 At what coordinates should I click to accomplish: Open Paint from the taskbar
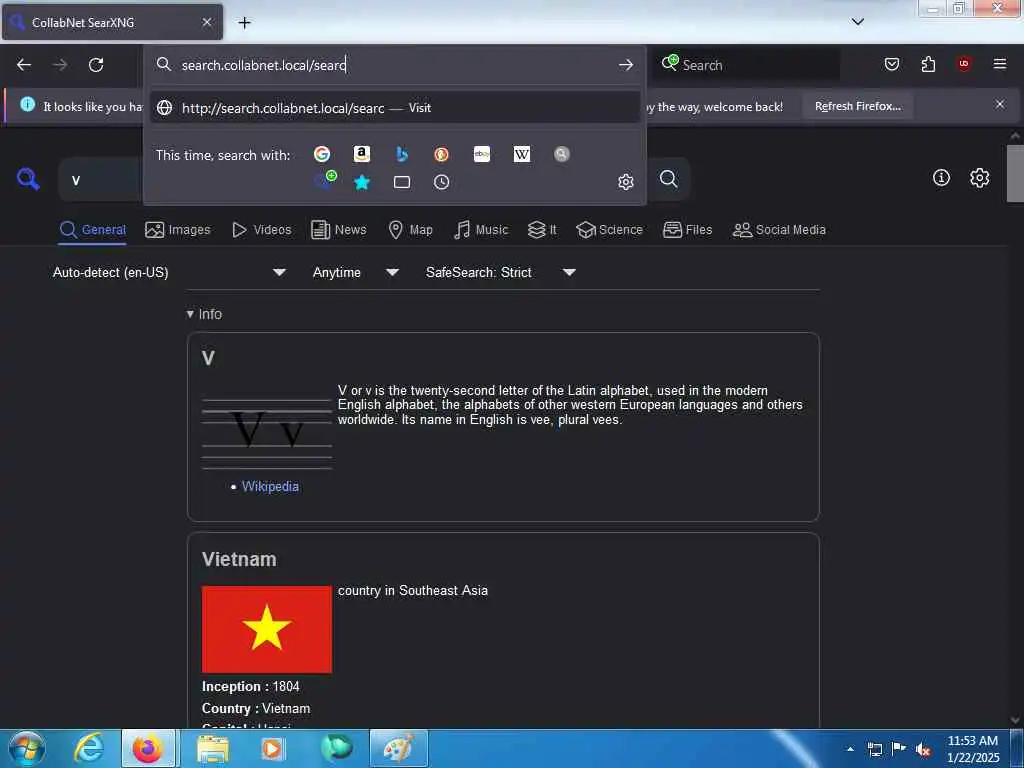(398, 748)
